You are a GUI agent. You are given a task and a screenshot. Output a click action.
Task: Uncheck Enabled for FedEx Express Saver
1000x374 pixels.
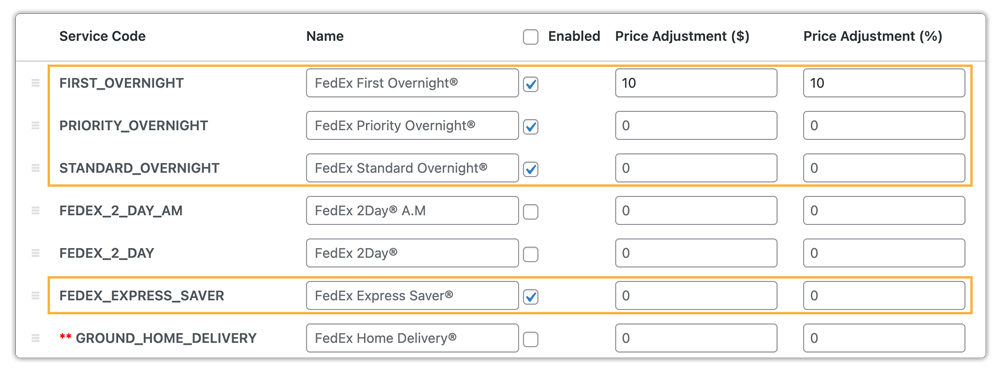[x=531, y=297]
